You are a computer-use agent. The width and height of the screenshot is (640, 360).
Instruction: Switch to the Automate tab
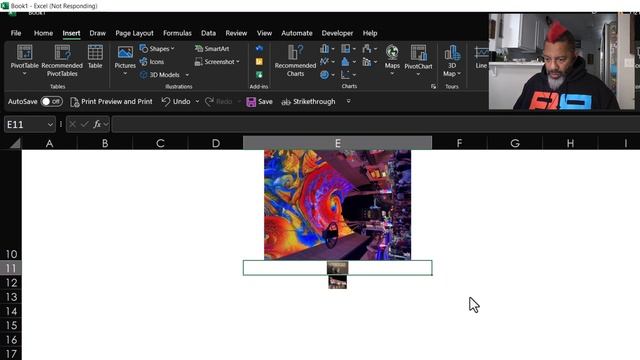[297, 33]
